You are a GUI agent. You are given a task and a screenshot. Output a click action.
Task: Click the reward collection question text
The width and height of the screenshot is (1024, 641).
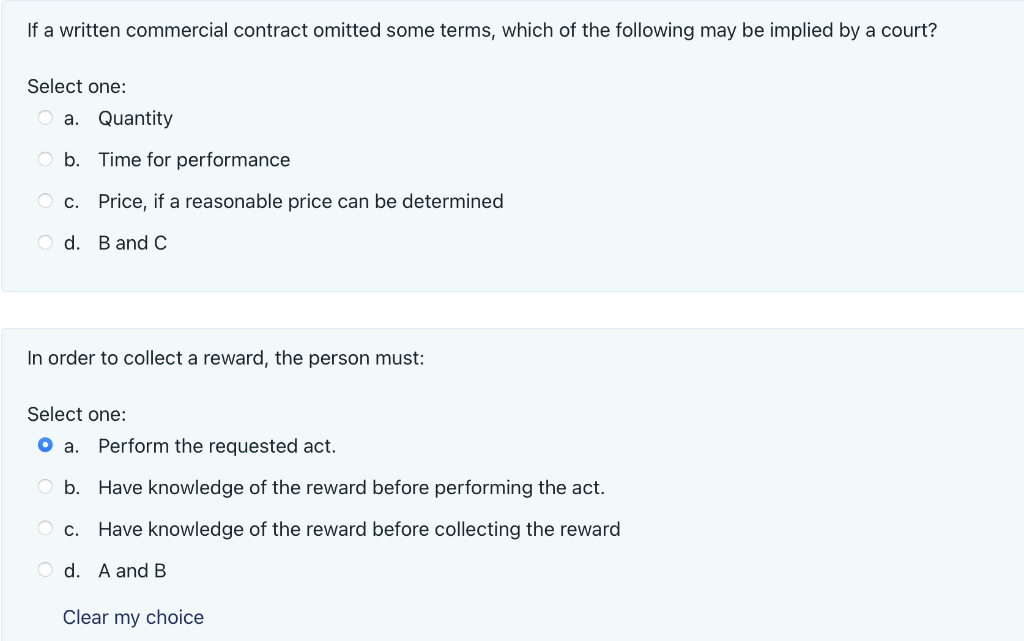225,358
